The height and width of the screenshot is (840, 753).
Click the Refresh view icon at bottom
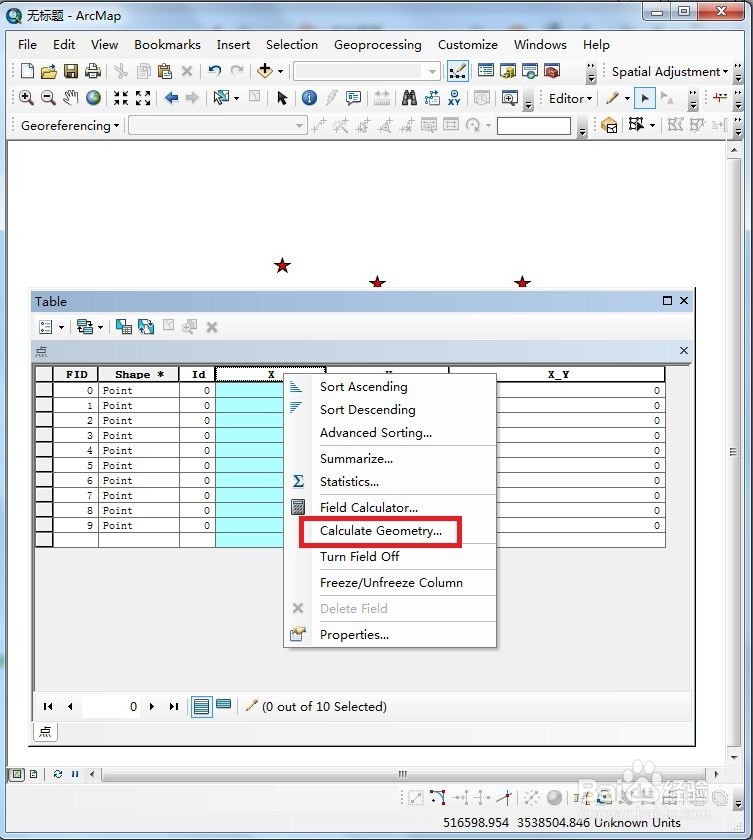[58, 774]
